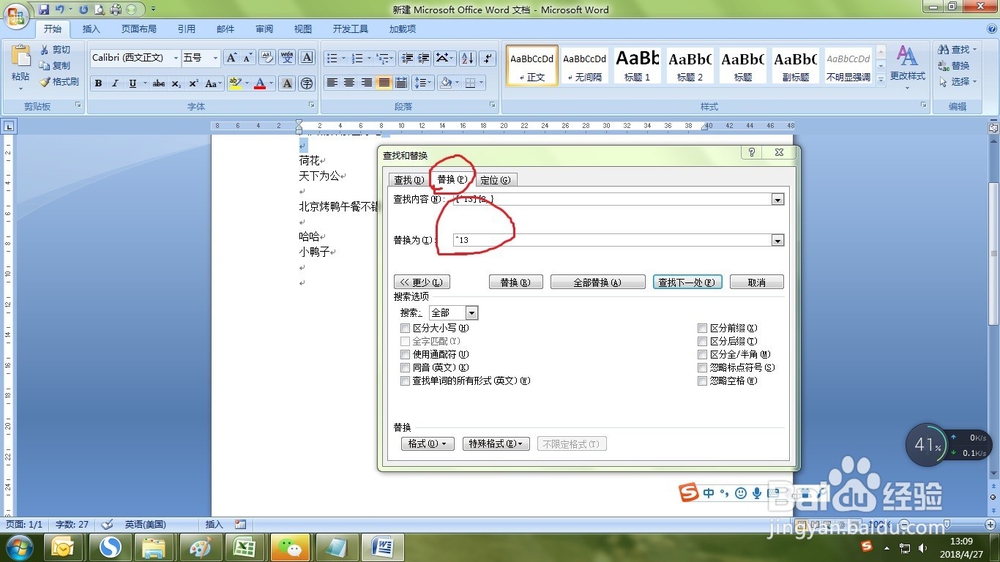Click the Save icon in quick access toolbar
The height and width of the screenshot is (562, 1000).
tap(43, 10)
